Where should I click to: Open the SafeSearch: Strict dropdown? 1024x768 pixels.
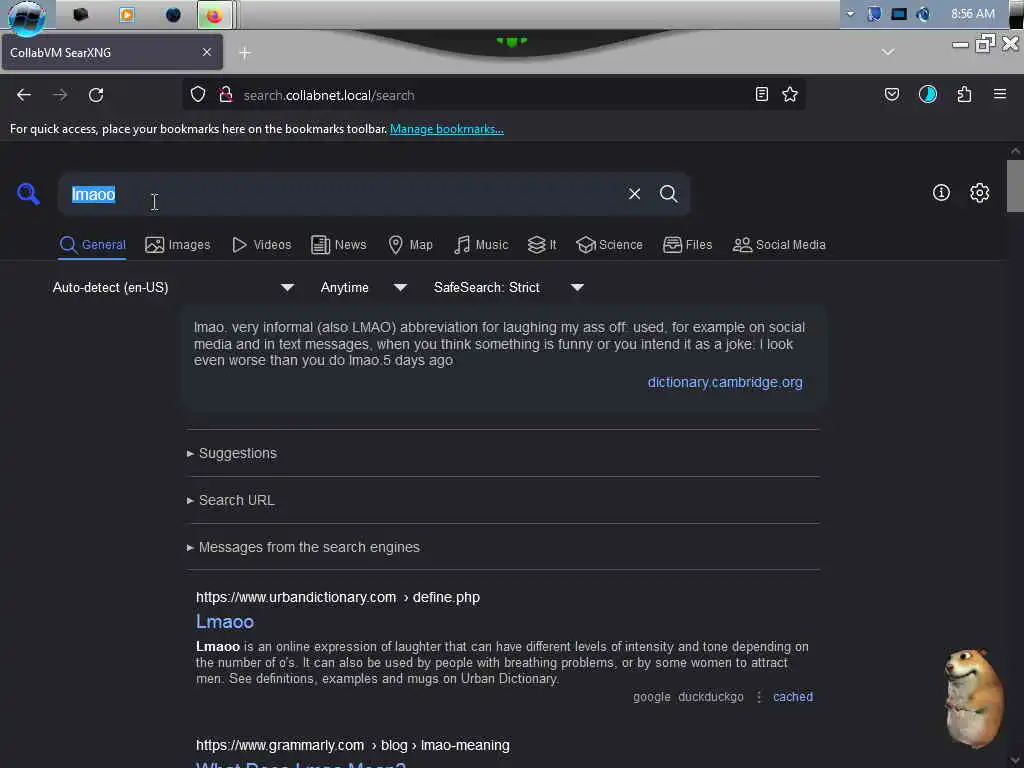click(508, 287)
